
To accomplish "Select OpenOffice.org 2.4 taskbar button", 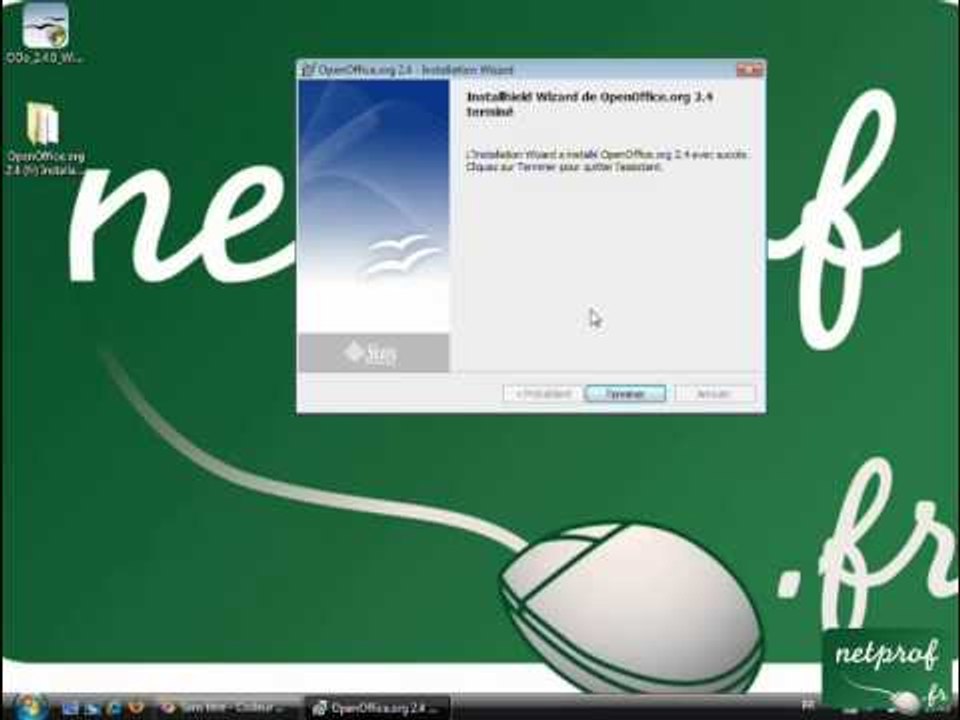I will pos(377,708).
